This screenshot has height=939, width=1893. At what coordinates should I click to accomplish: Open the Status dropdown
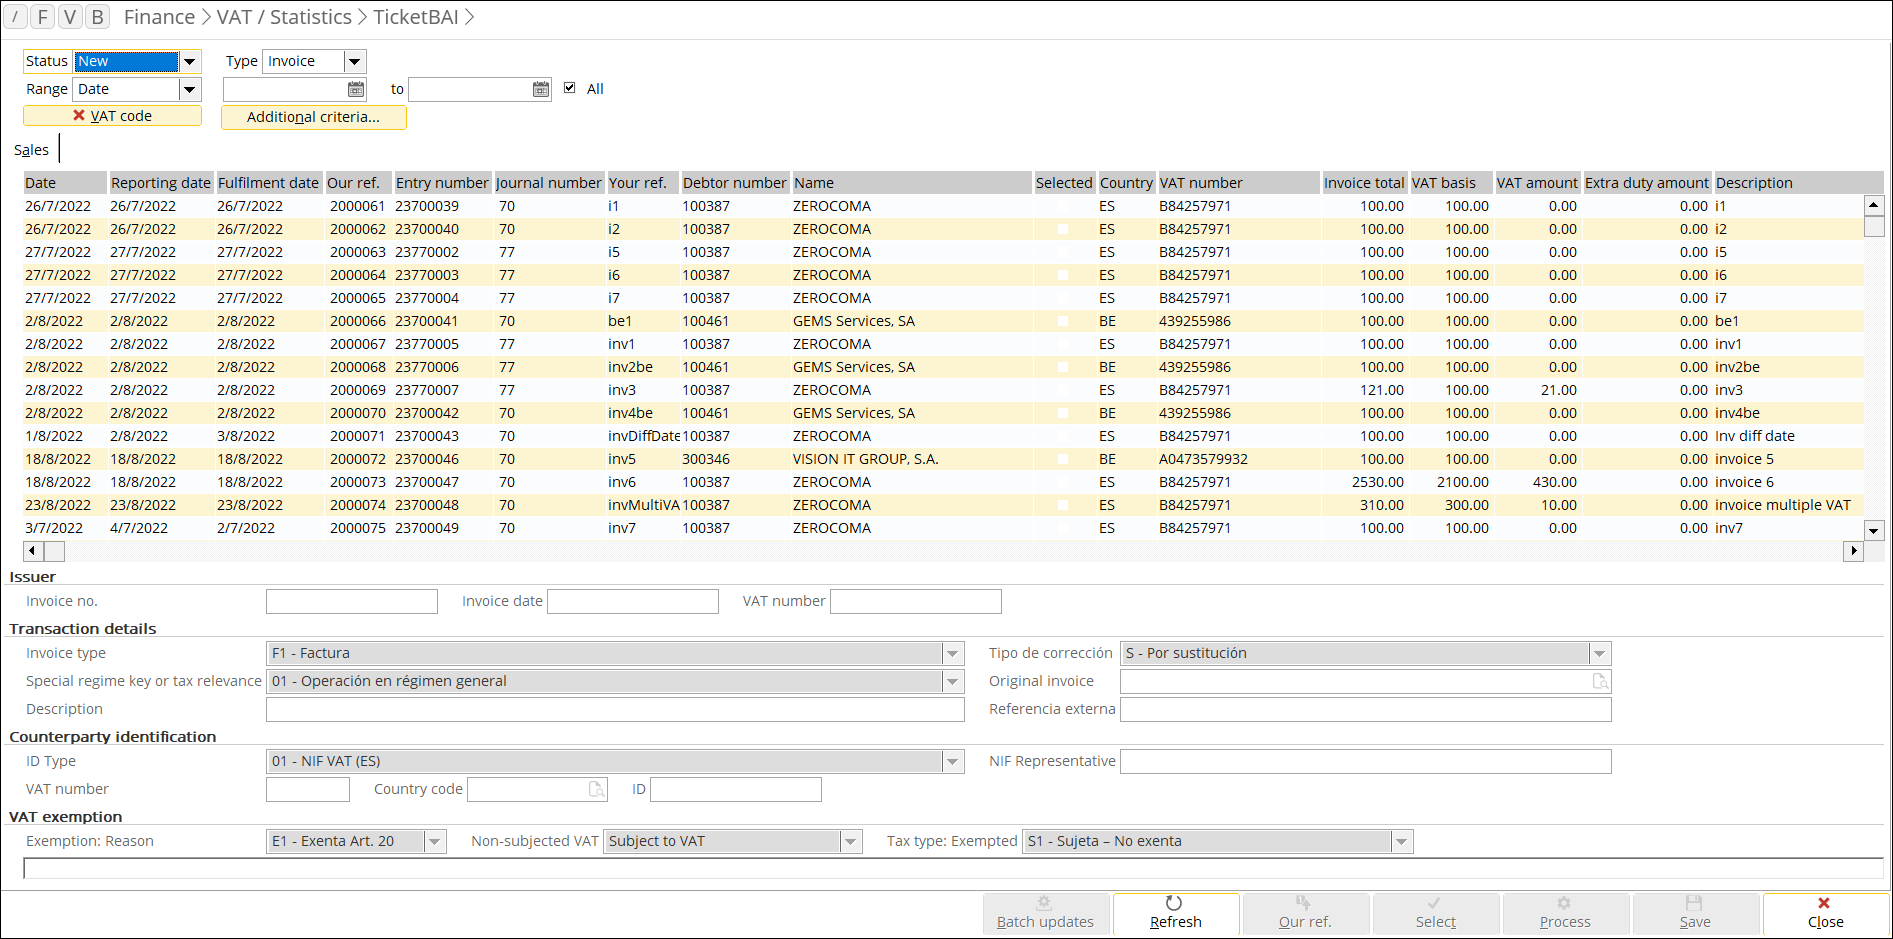190,61
